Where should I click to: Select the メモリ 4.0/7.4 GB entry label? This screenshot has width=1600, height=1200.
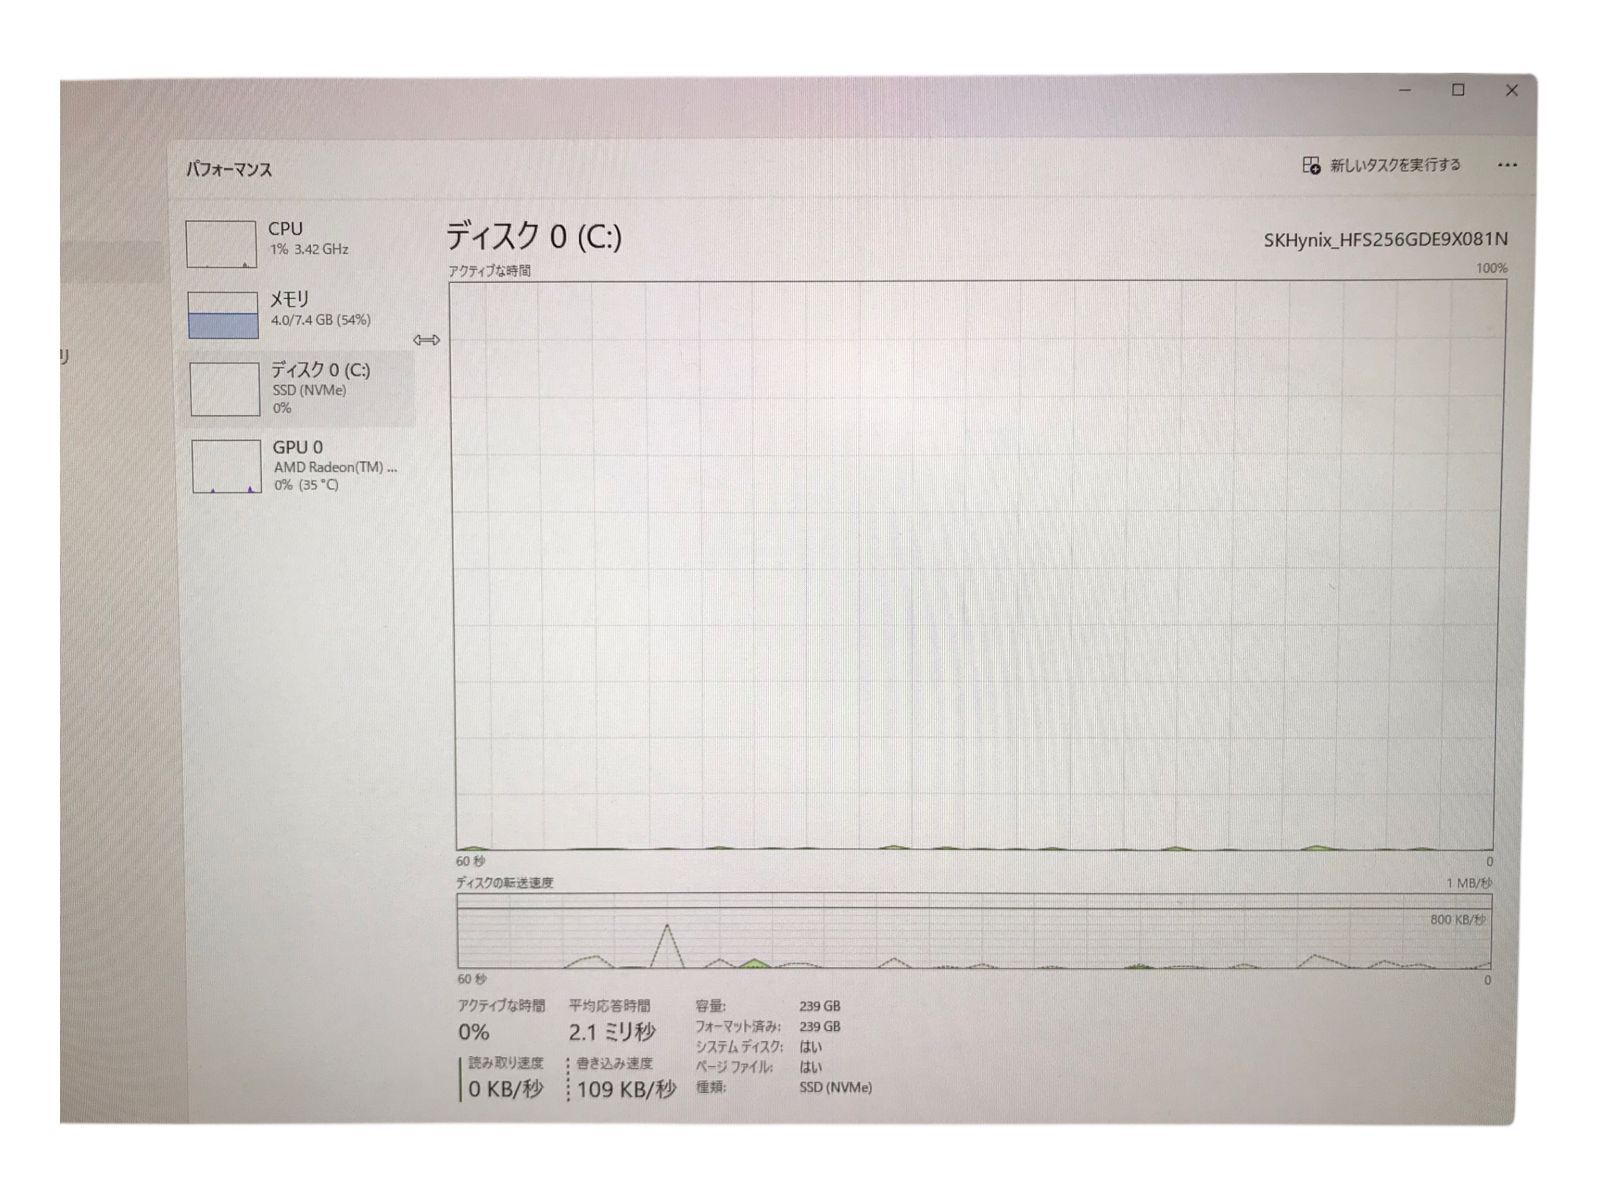coord(320,309)
